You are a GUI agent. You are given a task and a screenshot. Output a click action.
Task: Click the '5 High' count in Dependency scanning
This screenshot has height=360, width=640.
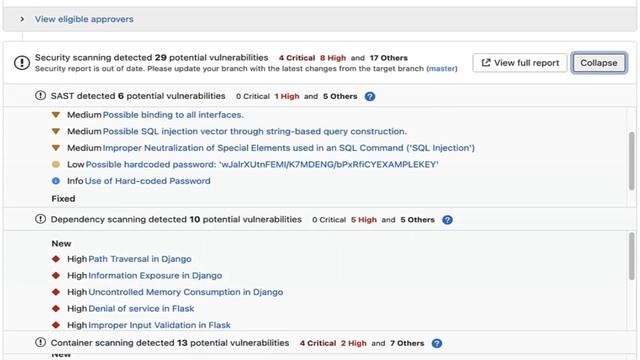coord(364,220)
